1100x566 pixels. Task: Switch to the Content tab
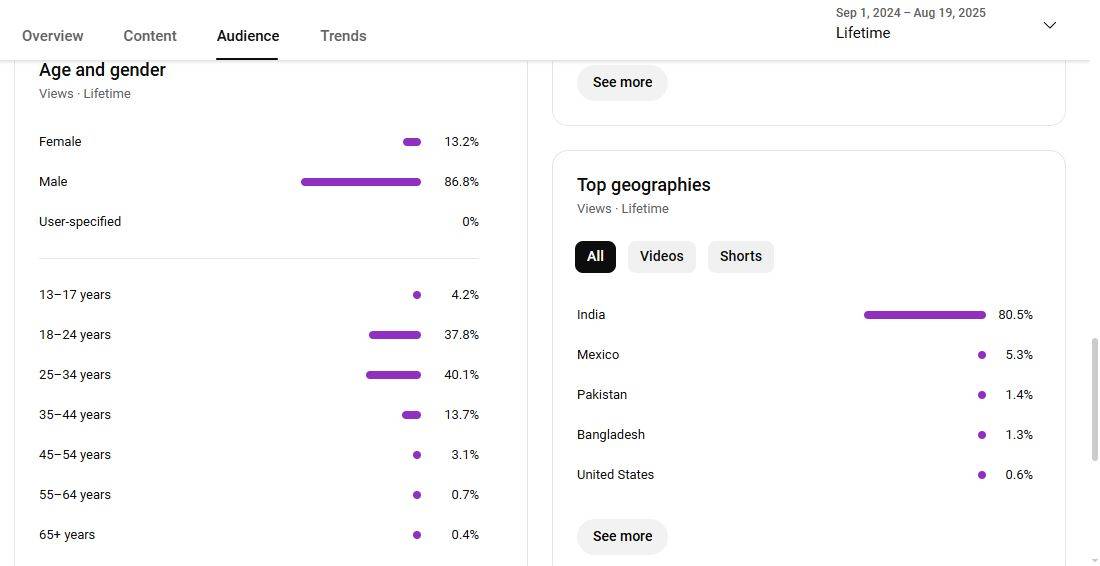tap(150, 36)
